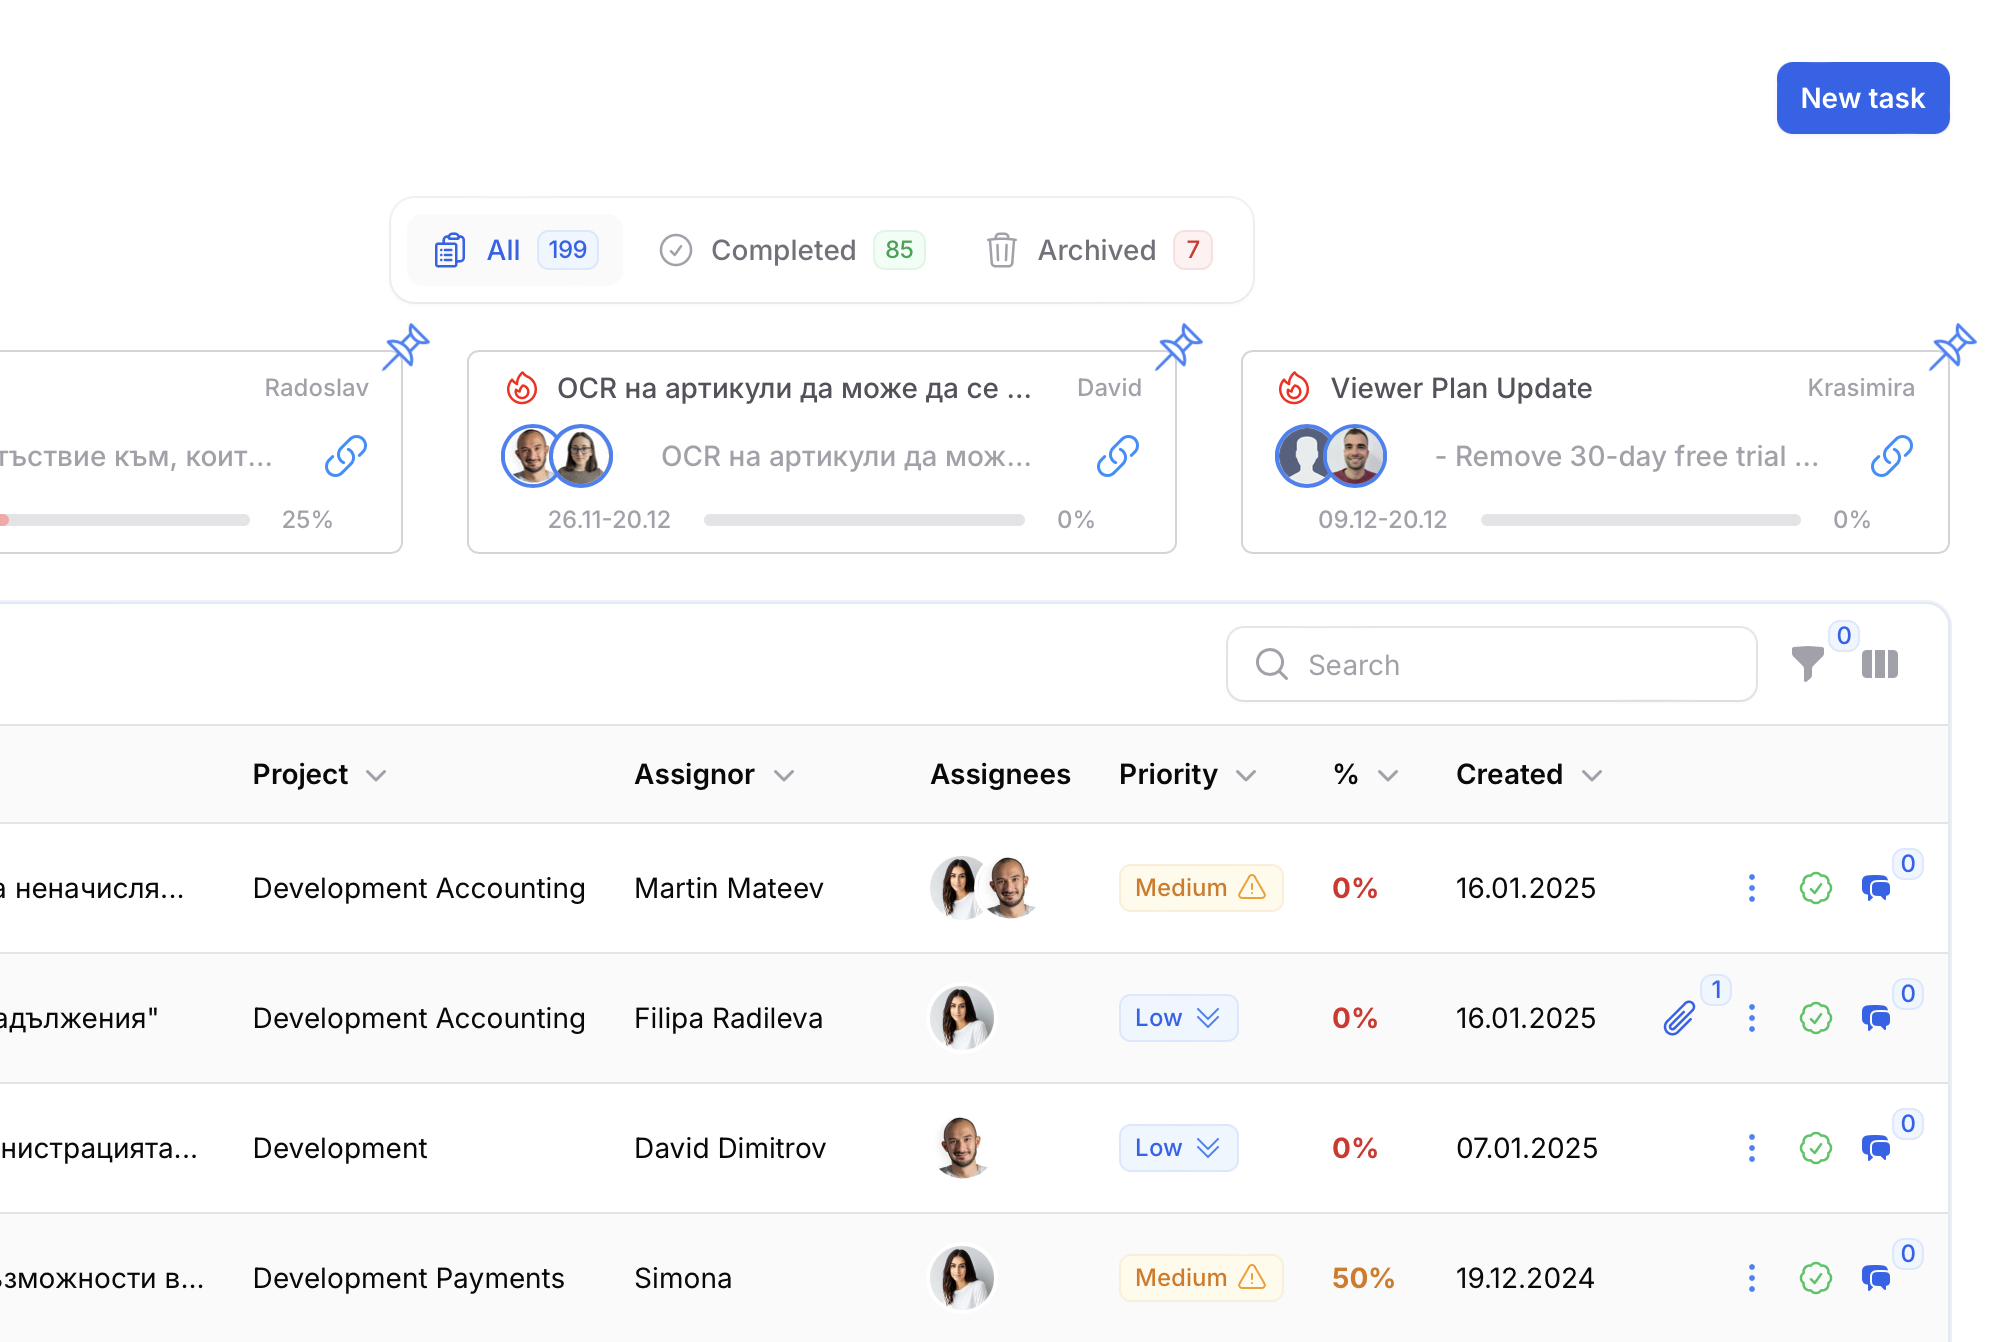Viewport: 2002px width, 1342px height.
Task: Click the Viewer Plan Update assignee avatars
Action: click(1331, 456)
